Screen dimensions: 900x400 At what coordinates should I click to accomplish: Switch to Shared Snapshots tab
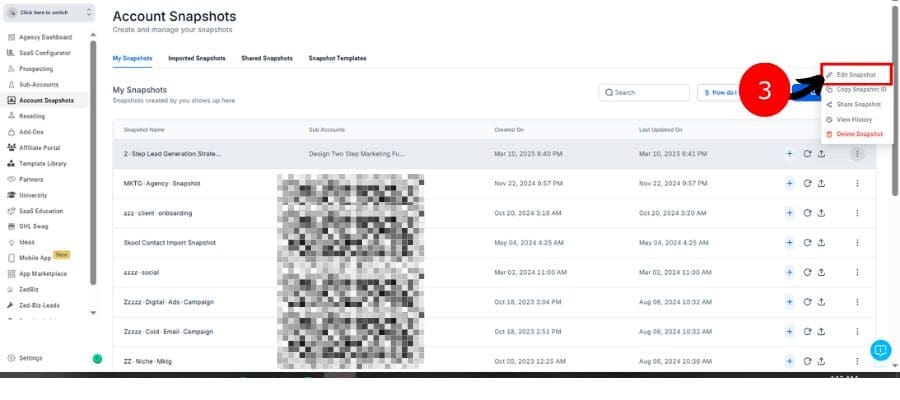pyautogui.click(x=267, y=59)
